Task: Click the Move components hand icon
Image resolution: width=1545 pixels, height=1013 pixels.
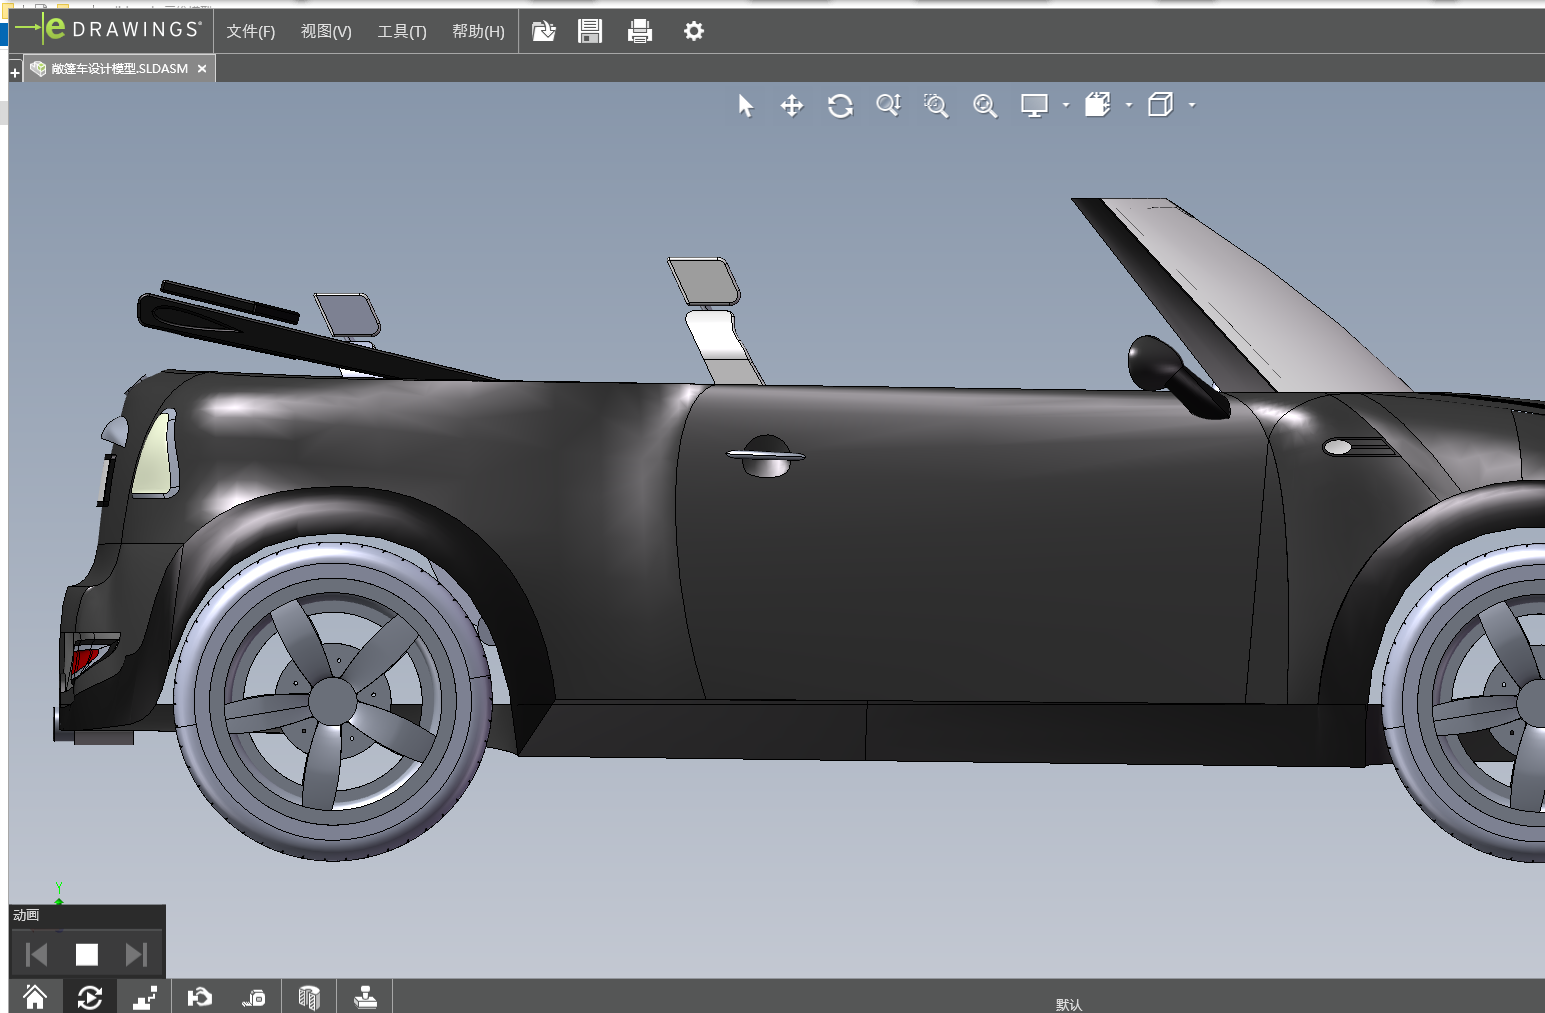Action: click(x=199, y=997)
